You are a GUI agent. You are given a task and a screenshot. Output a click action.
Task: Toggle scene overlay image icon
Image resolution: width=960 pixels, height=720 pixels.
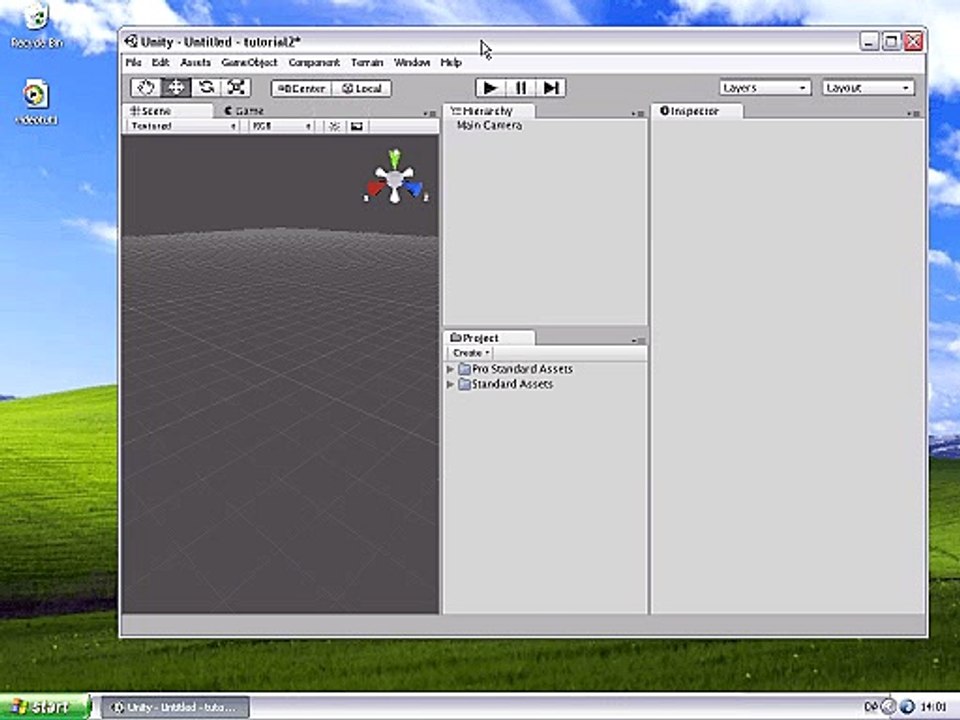point(357,126)
